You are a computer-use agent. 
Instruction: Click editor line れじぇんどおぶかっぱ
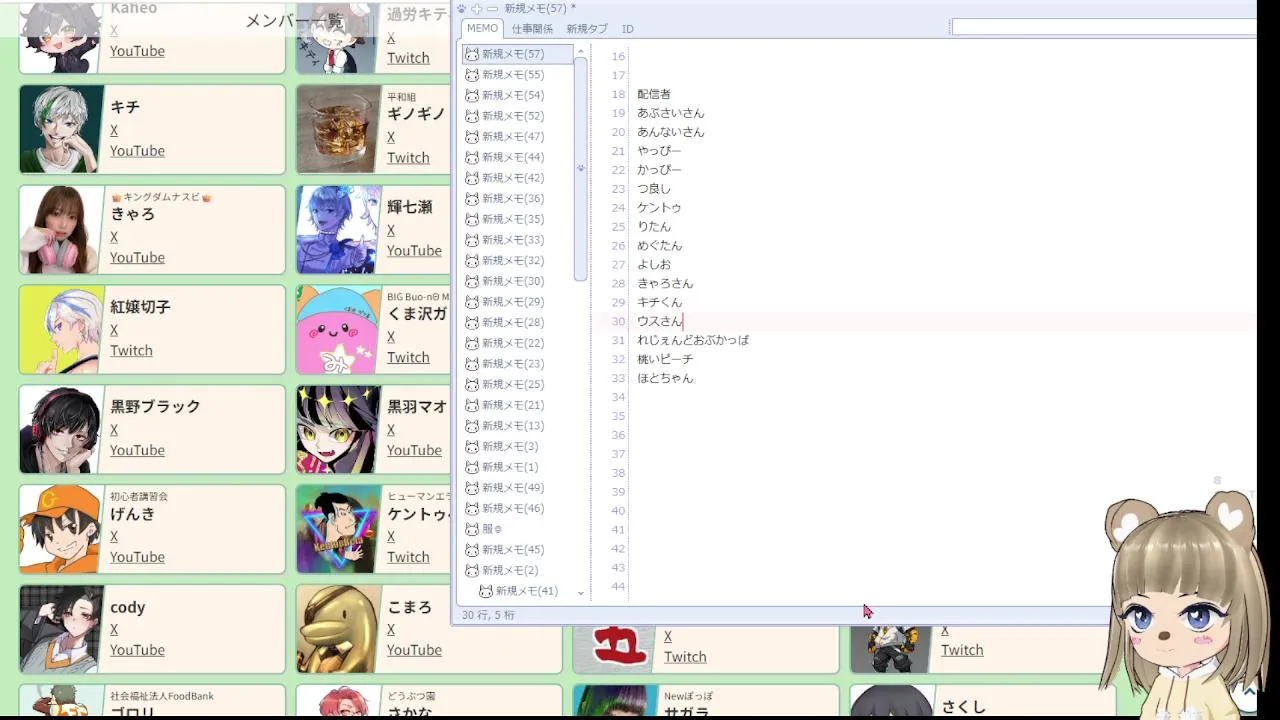693,340
